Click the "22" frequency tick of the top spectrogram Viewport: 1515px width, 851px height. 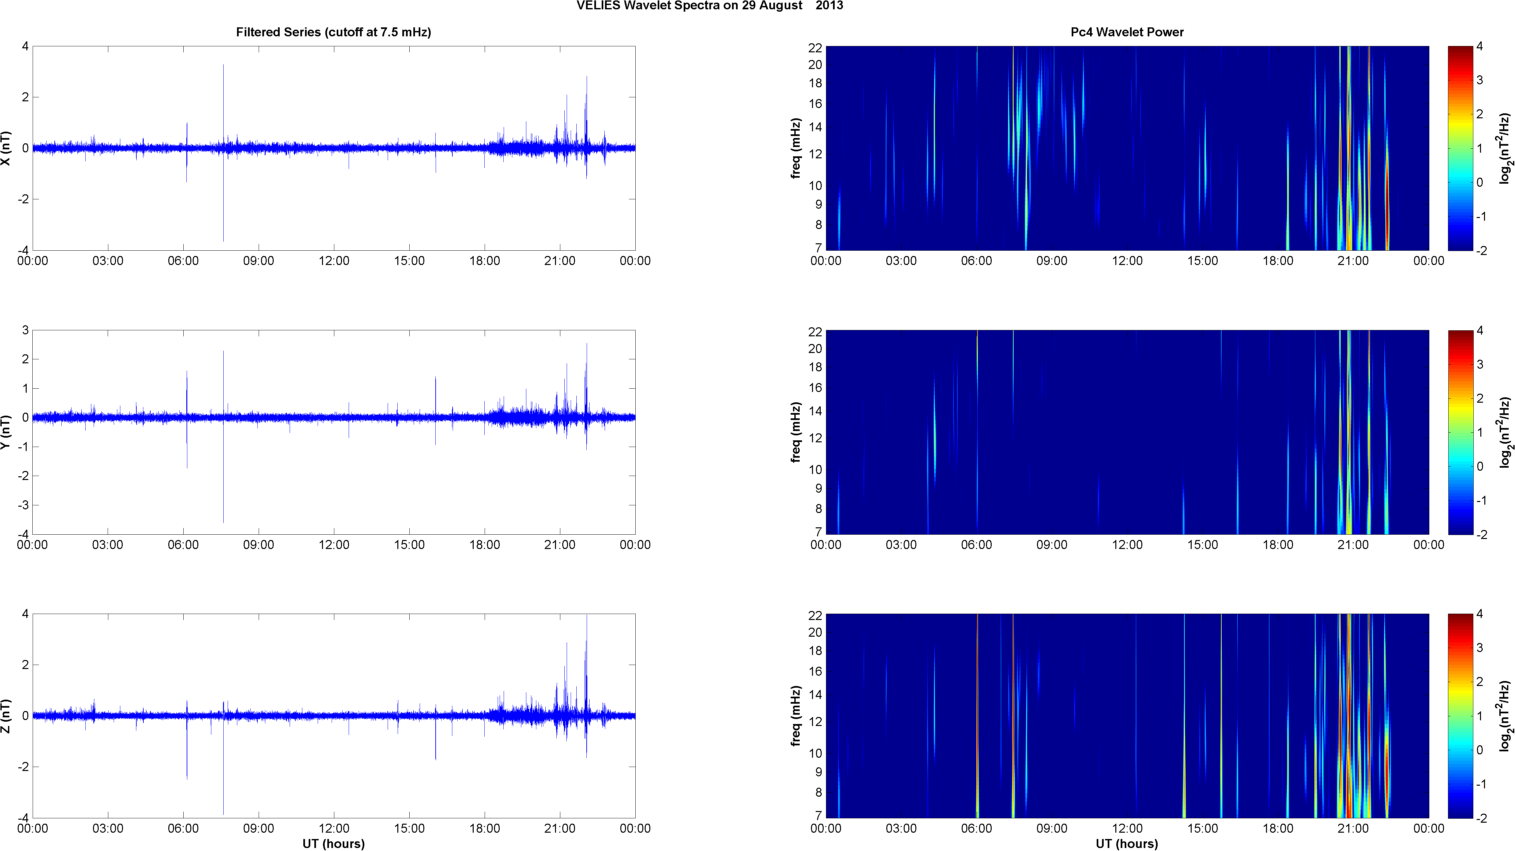pyautogui.click(x=815, y=47)
